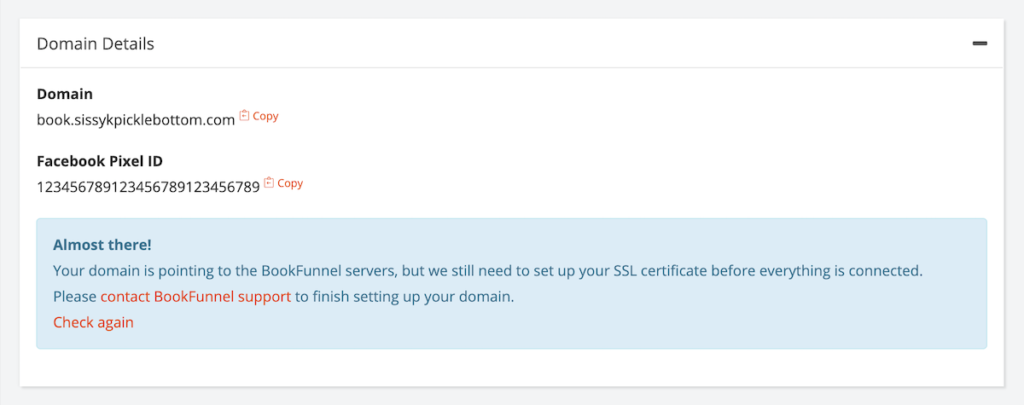
Task: Click the Almost there! heading
Action: (102, 245)
